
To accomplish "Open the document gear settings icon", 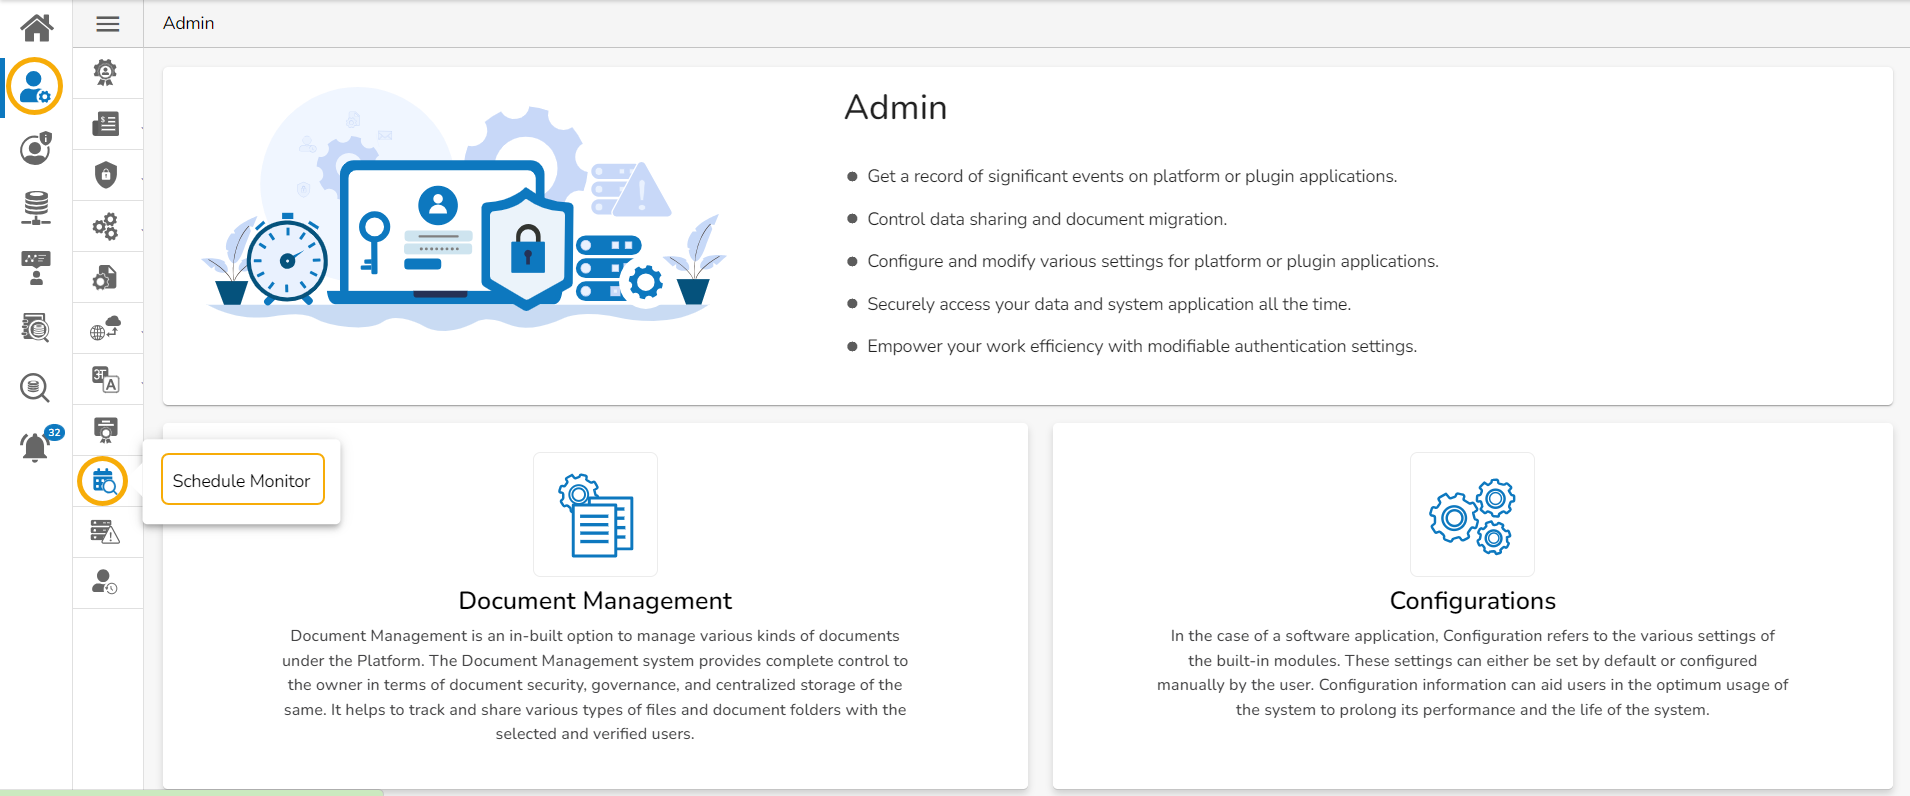I will click(x=105, y=277).
